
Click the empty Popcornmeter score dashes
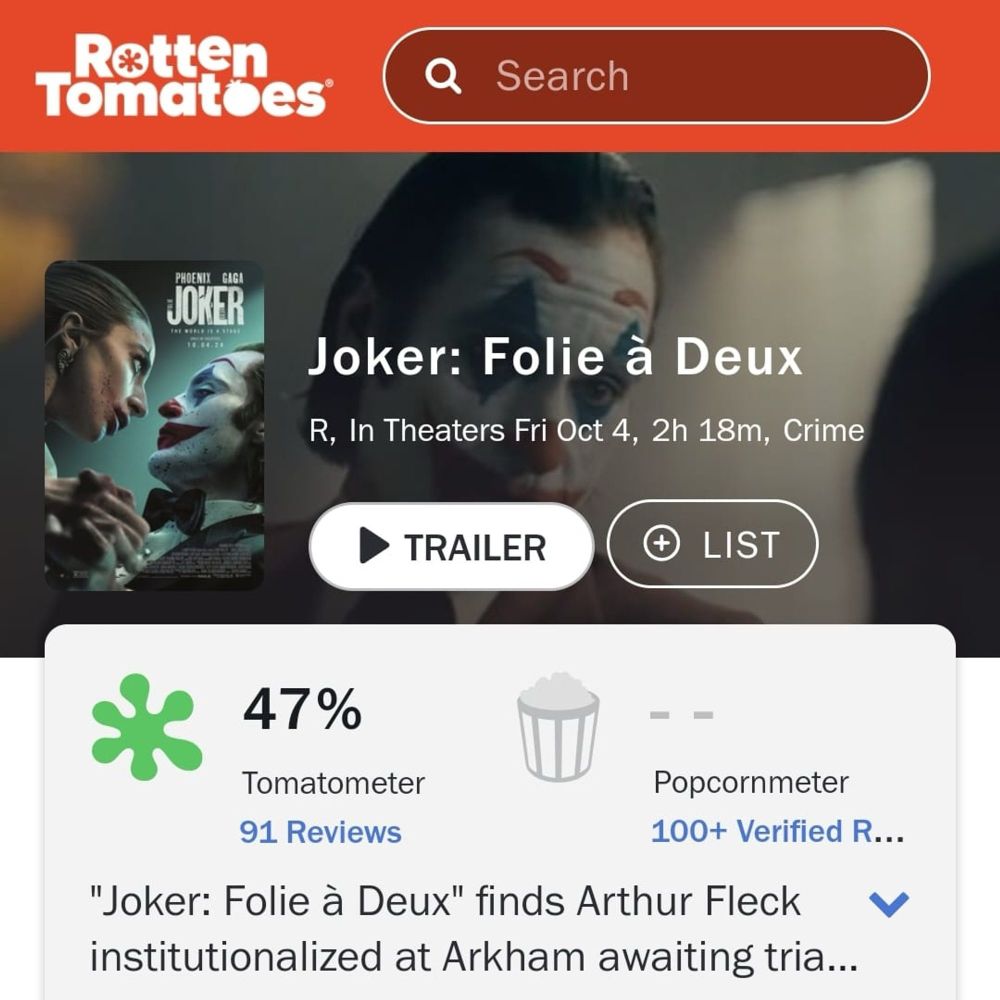681,715
